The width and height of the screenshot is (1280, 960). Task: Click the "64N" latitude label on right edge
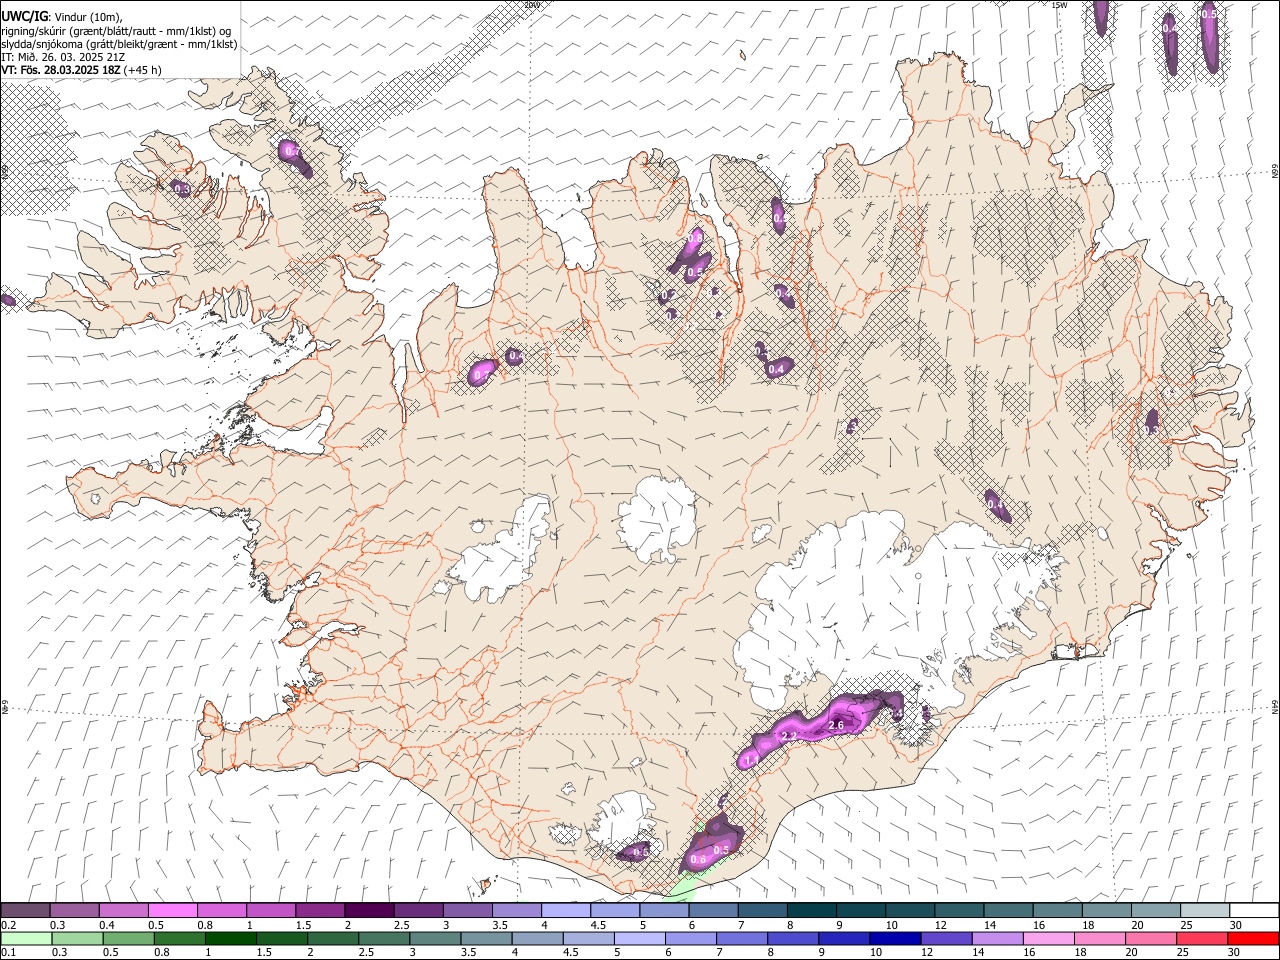(x=1275, y=706)
